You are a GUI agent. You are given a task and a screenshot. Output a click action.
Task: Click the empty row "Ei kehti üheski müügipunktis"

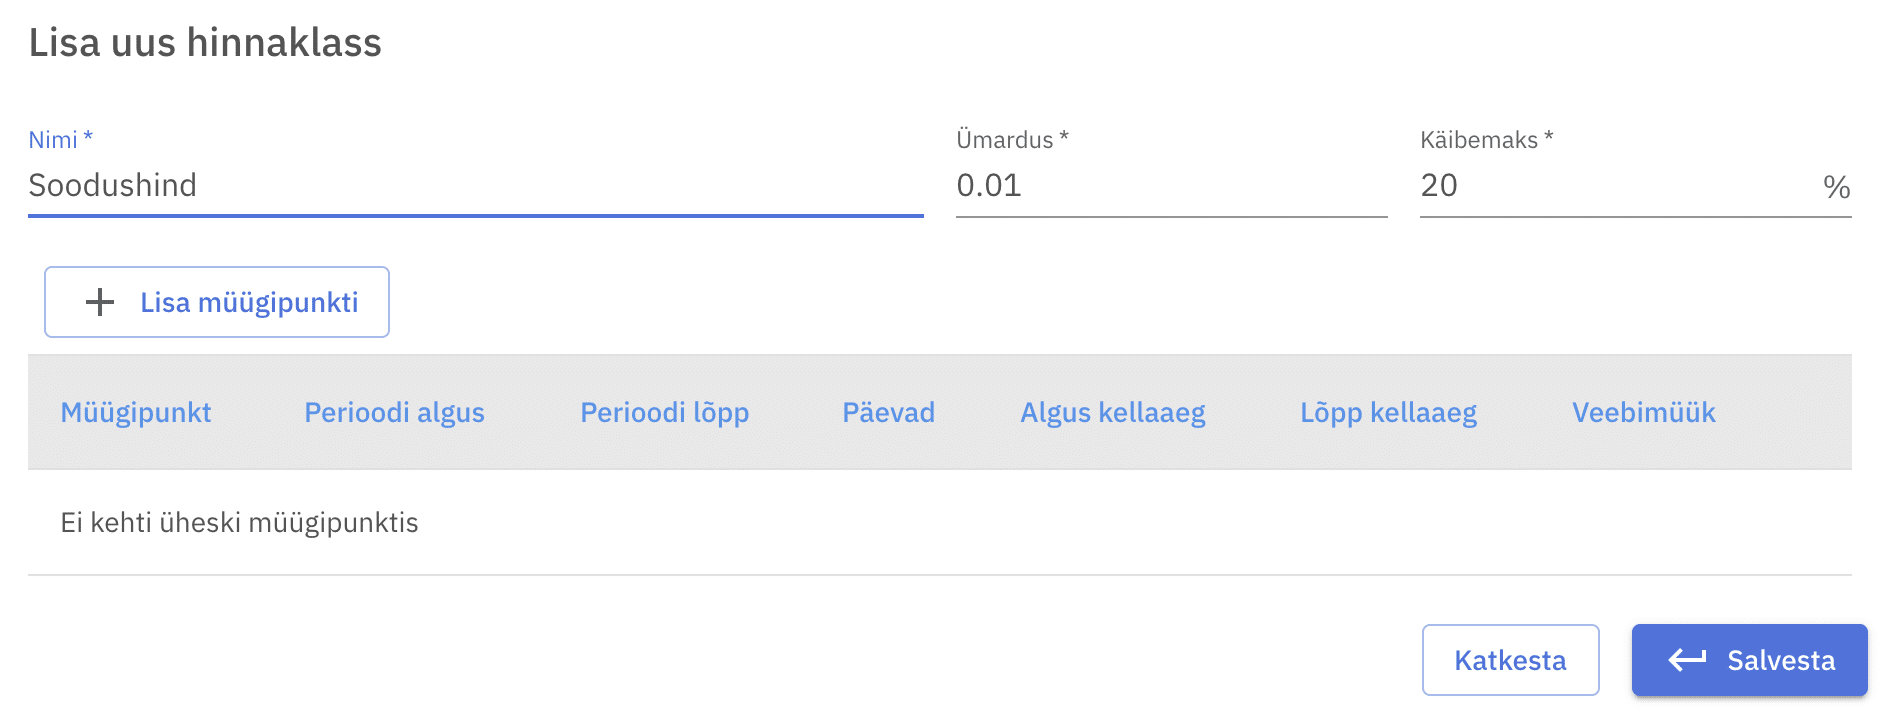[x=239, y=522]
